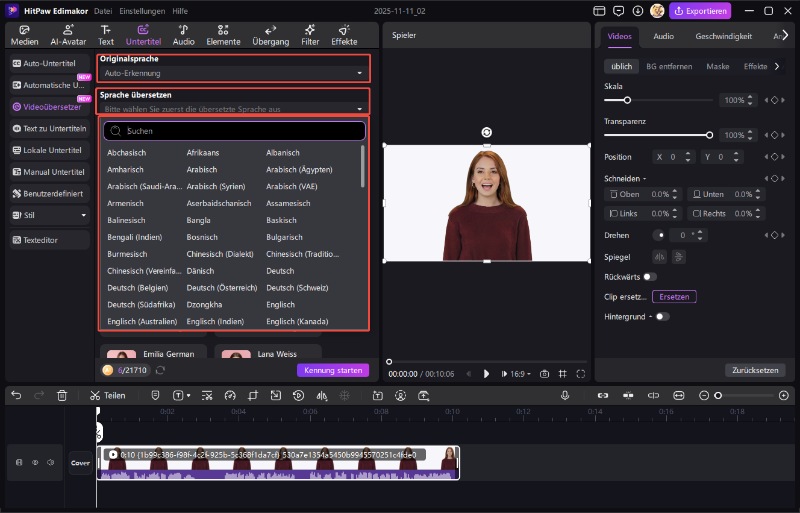Click the Kennung starten button

(x=332, y=370)
